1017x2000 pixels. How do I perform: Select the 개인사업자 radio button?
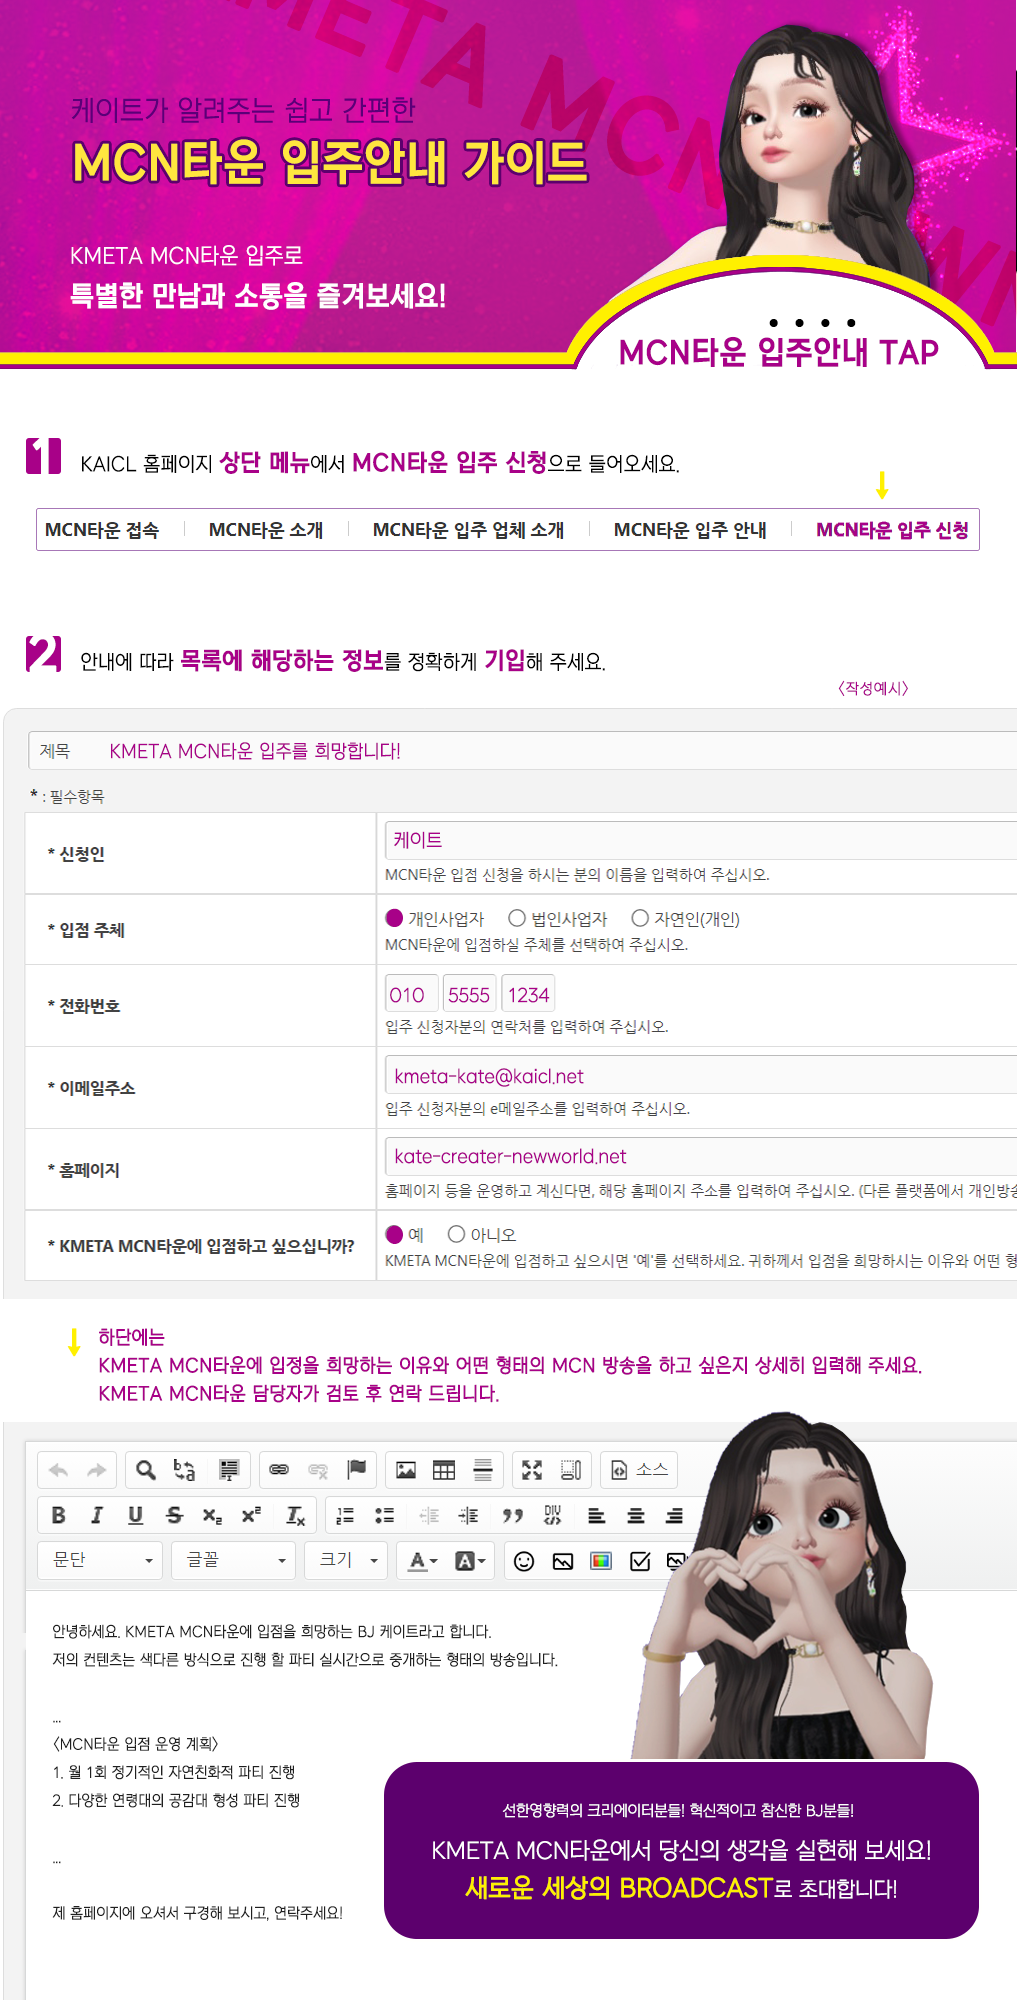(394, 918)
